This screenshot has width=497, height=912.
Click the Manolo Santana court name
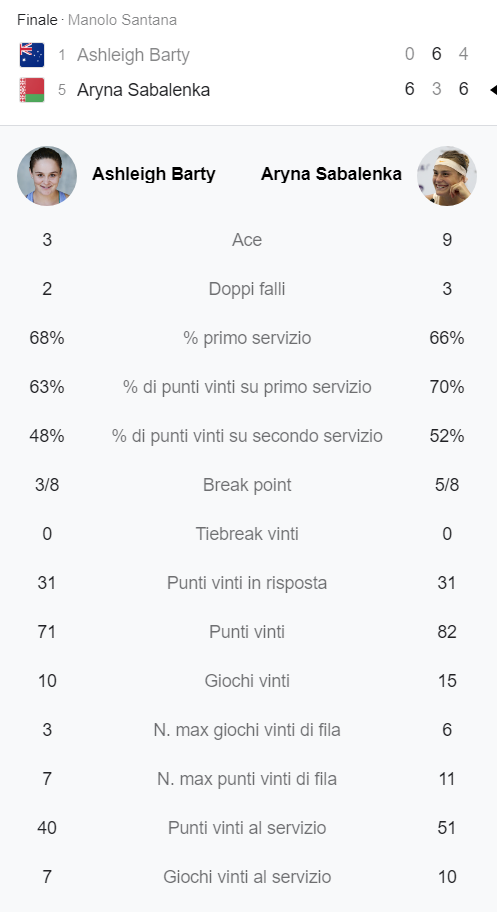(122, 20)
